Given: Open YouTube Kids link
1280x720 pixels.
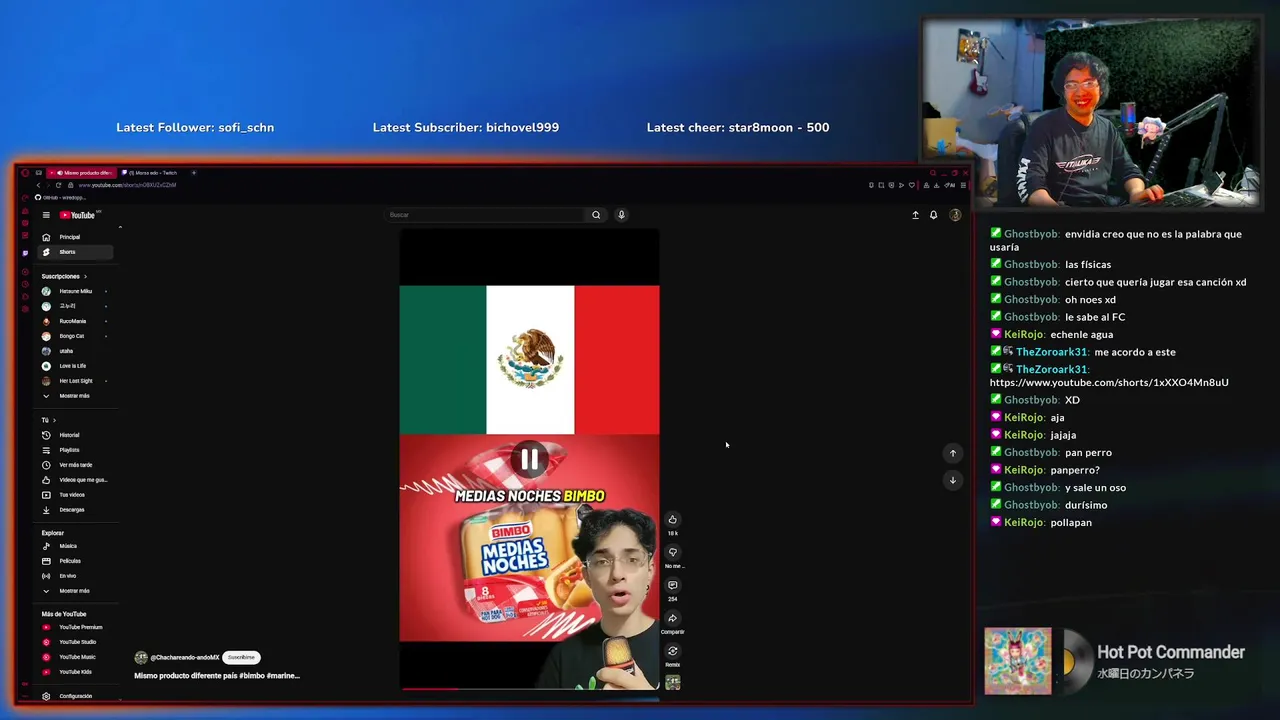Looking at the screenshot, I should tap(75, 672).
